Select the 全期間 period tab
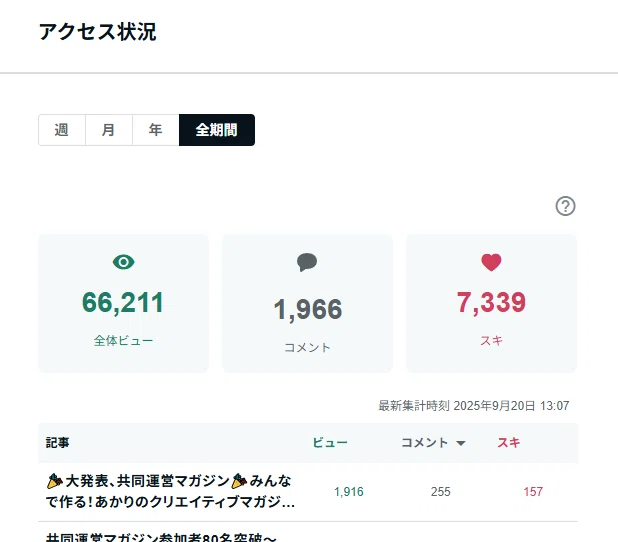 click(x=217, y=130)
